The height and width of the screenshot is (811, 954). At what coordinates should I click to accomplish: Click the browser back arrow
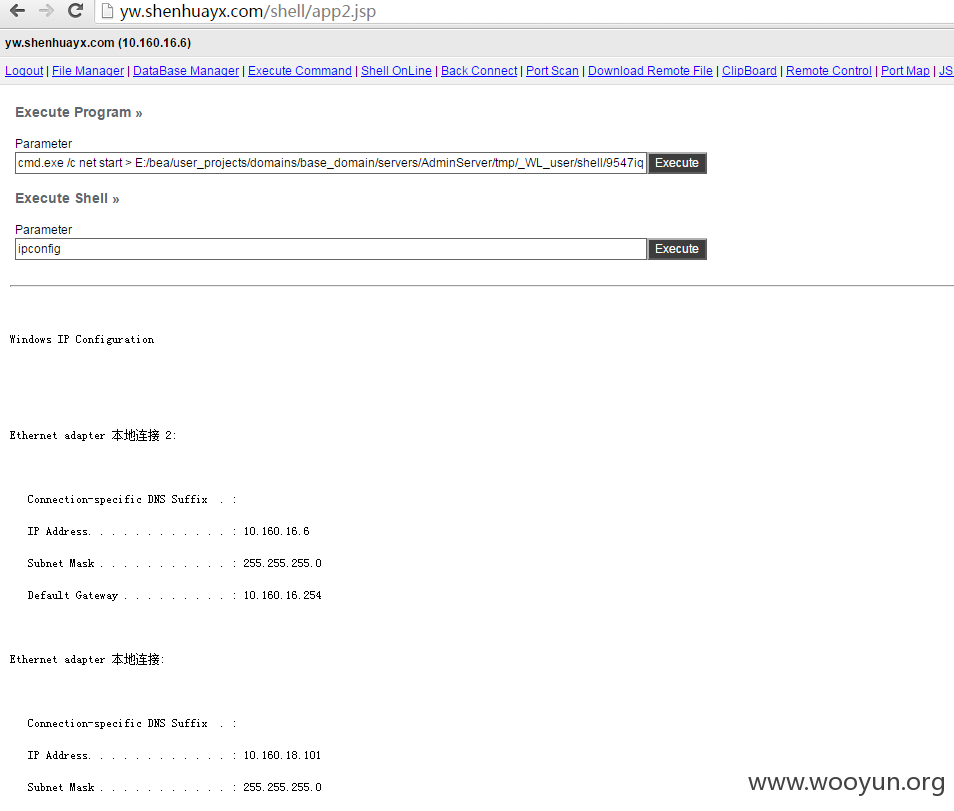coord(18,10)
